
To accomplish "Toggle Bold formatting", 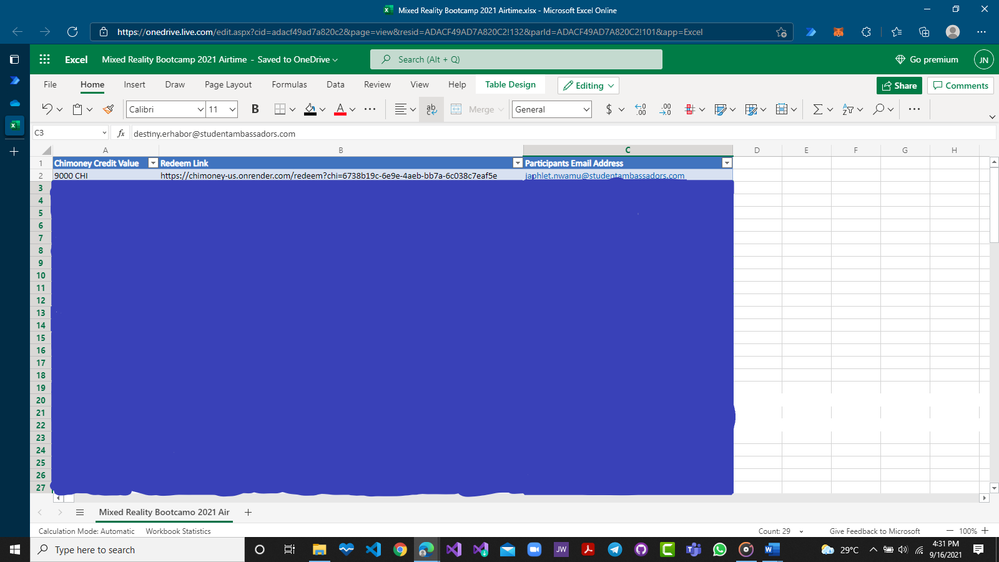I will tap(255, 109).
